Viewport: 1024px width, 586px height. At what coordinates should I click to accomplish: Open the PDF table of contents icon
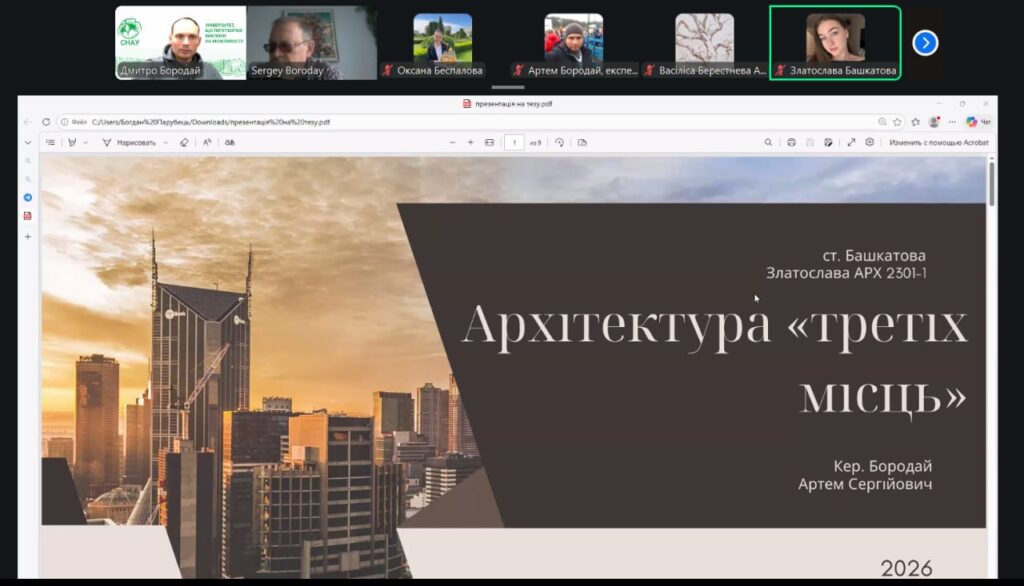pyautogui.click(x=51, y=142)
